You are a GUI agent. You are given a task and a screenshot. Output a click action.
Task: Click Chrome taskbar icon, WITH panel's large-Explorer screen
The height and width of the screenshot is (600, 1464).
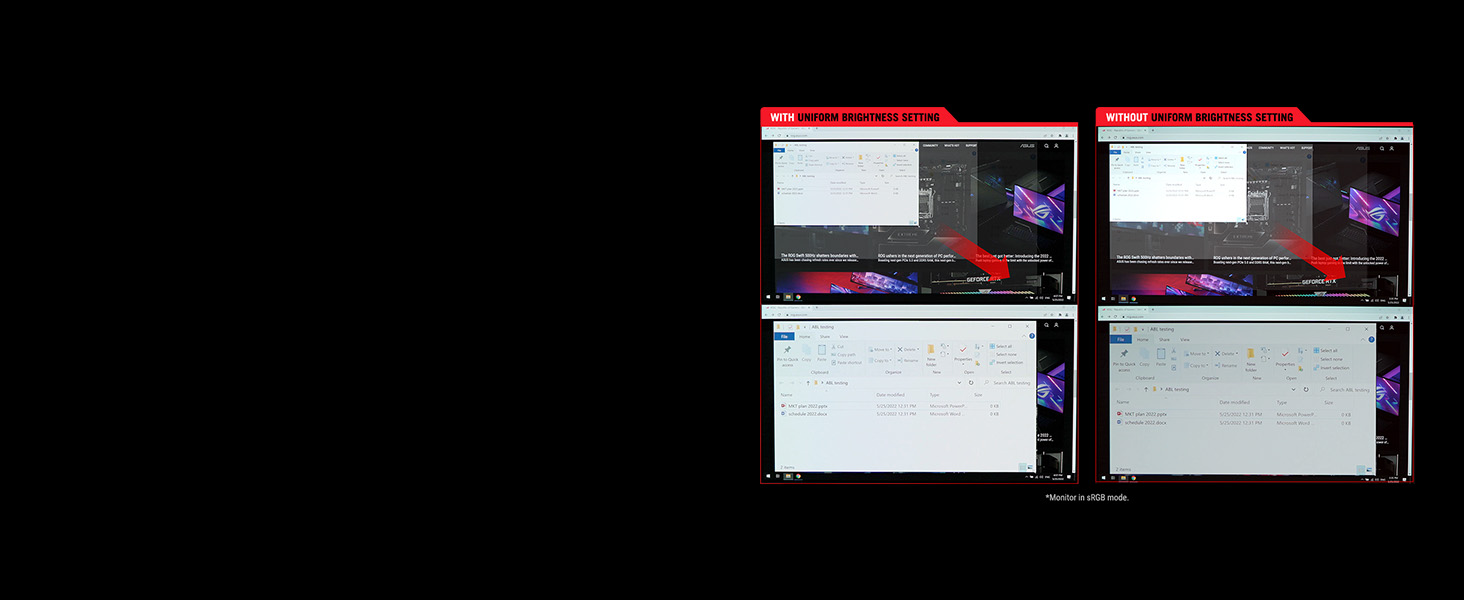(x=798, y=476)
